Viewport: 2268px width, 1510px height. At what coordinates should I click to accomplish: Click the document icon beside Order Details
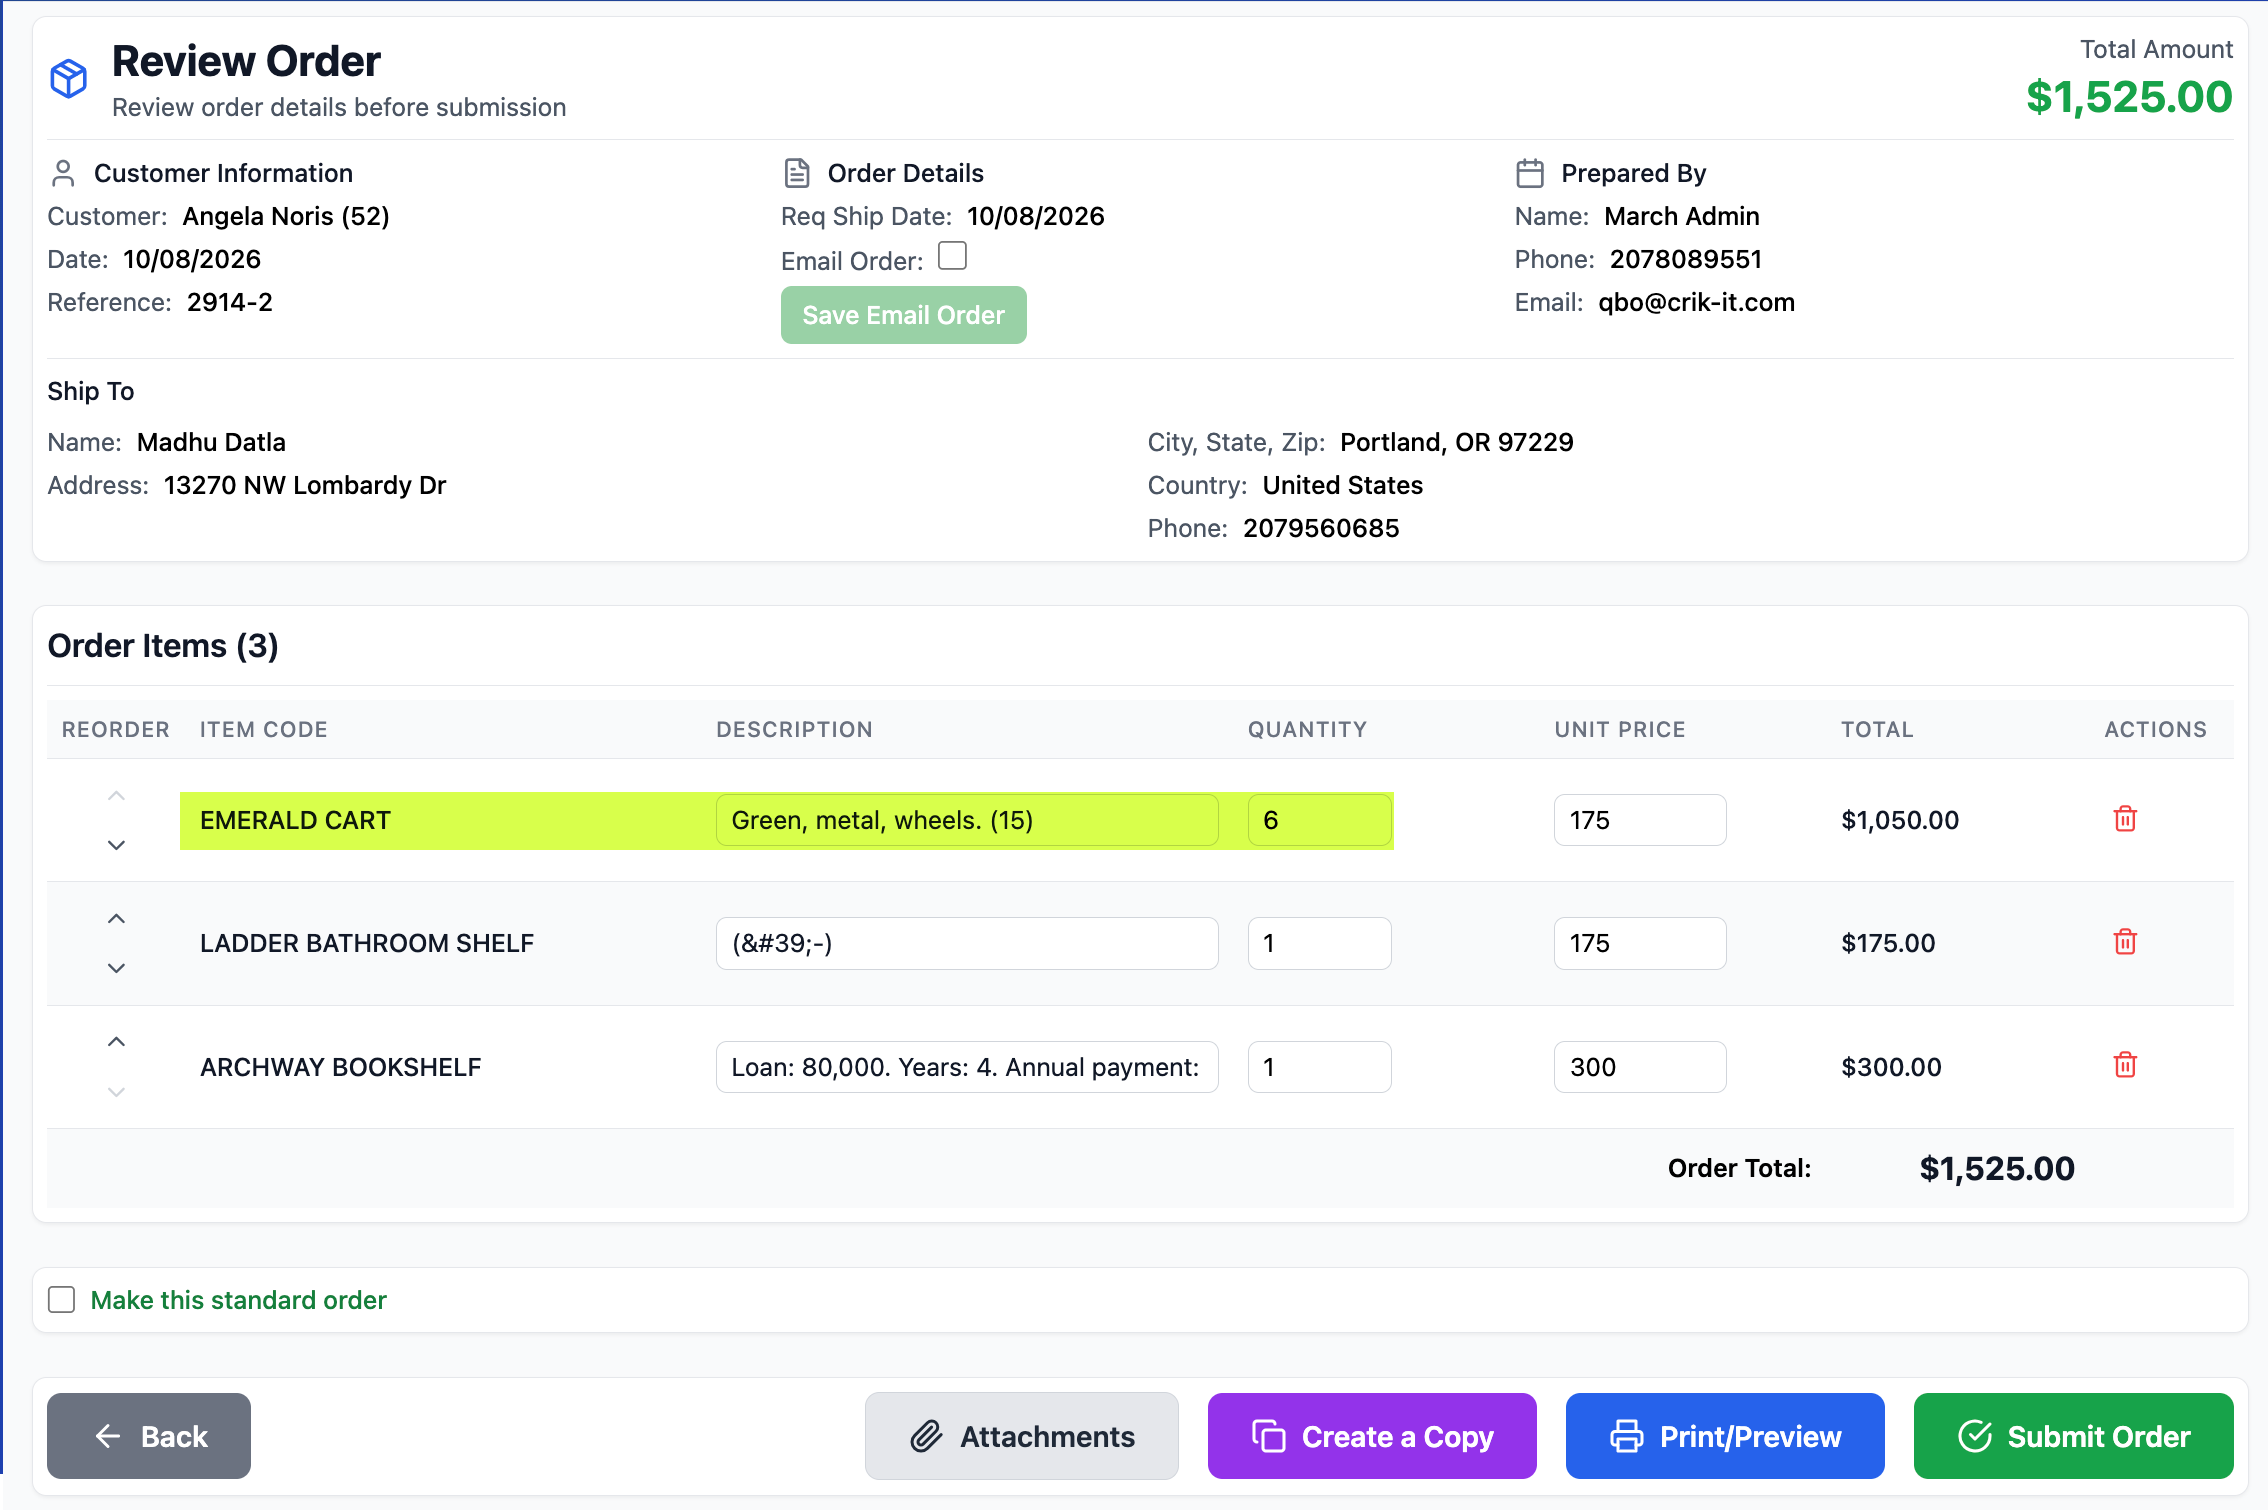tap(797, 173)
